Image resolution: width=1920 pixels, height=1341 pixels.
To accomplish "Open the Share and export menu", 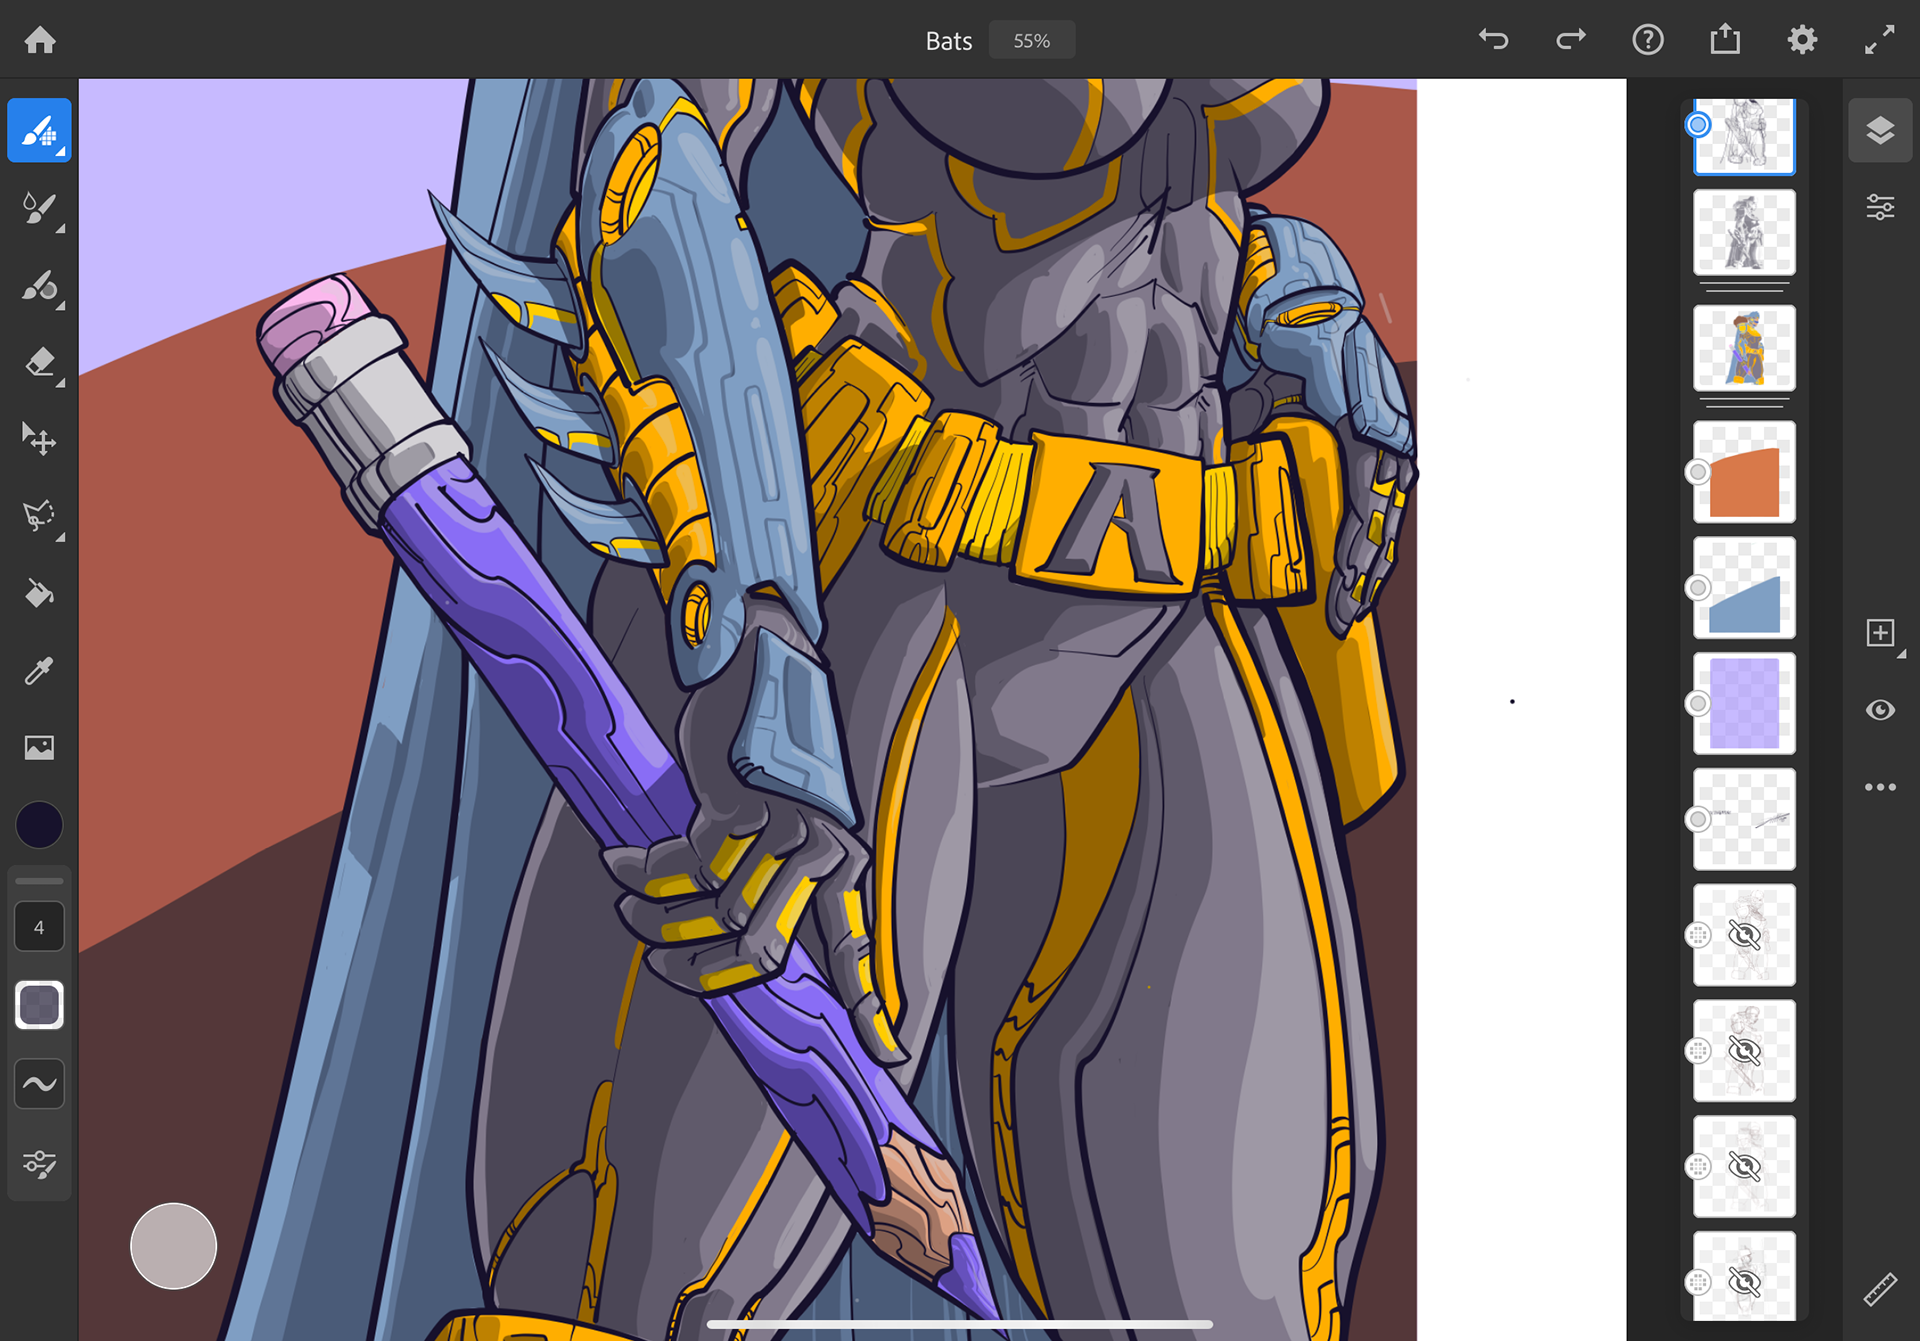I will [1725, 40].
